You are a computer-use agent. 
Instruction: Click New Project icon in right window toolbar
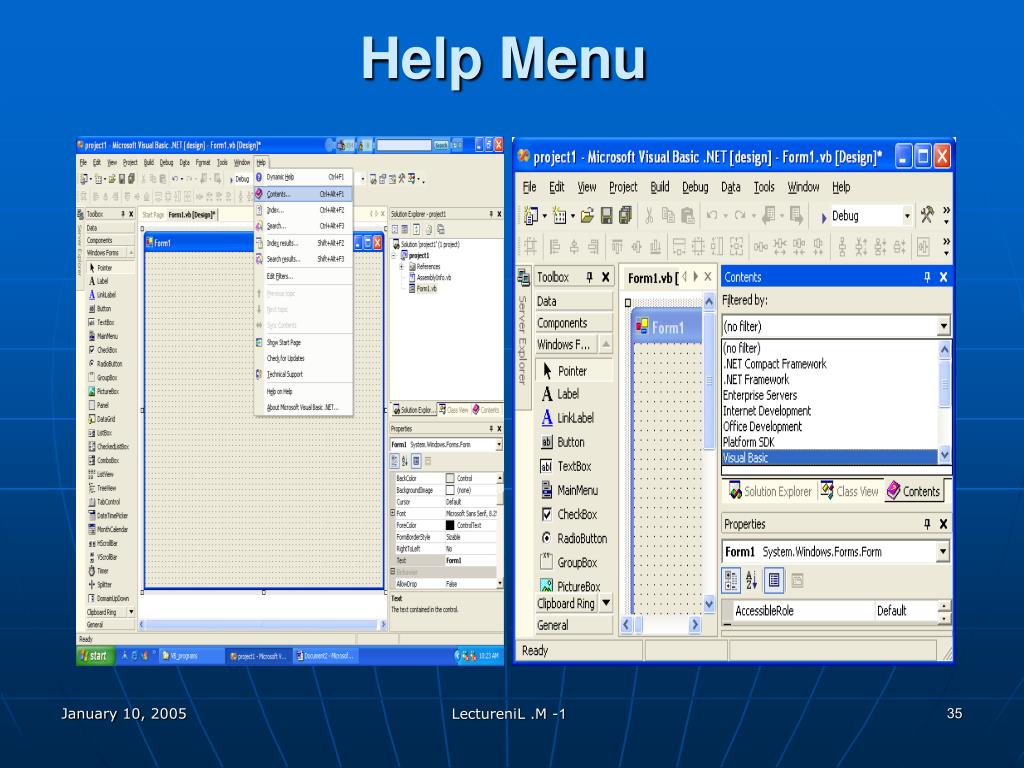pyautogui.click(x=530, y=215)
